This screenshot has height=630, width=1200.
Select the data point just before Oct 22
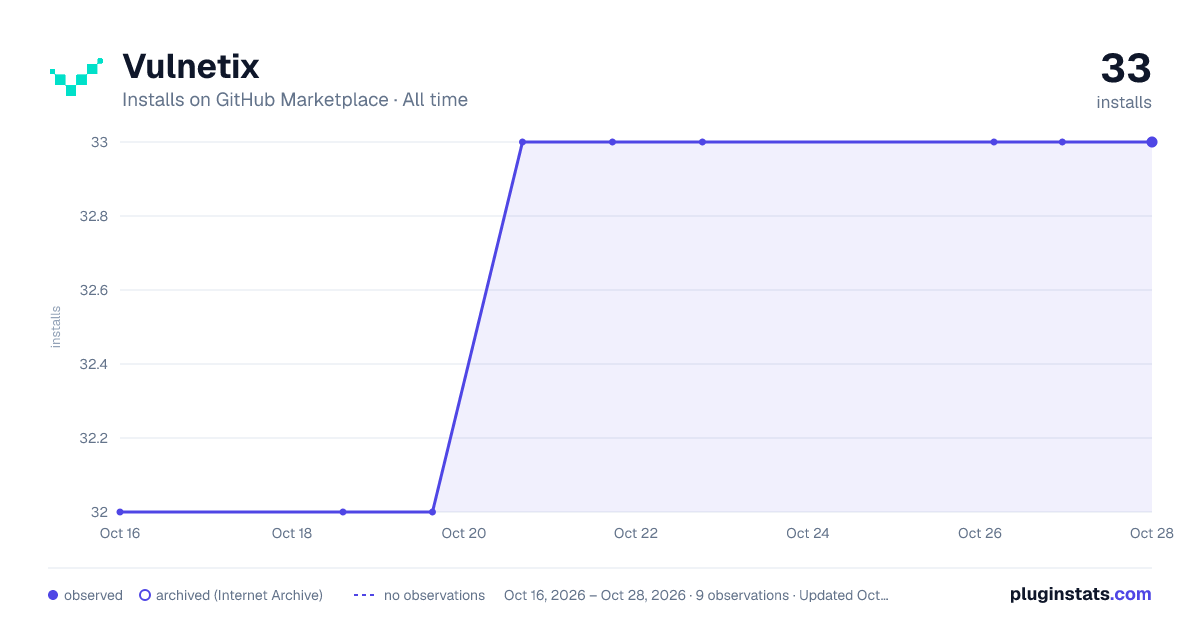pos(613,142)
